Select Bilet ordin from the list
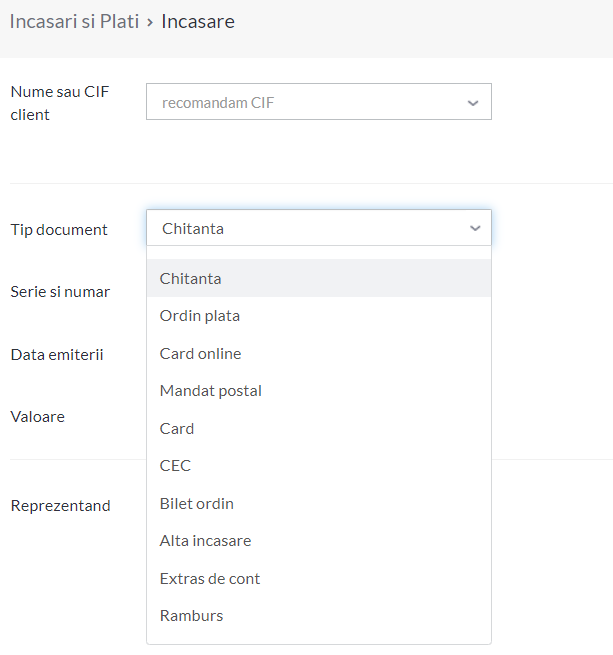 click(319, 503)
